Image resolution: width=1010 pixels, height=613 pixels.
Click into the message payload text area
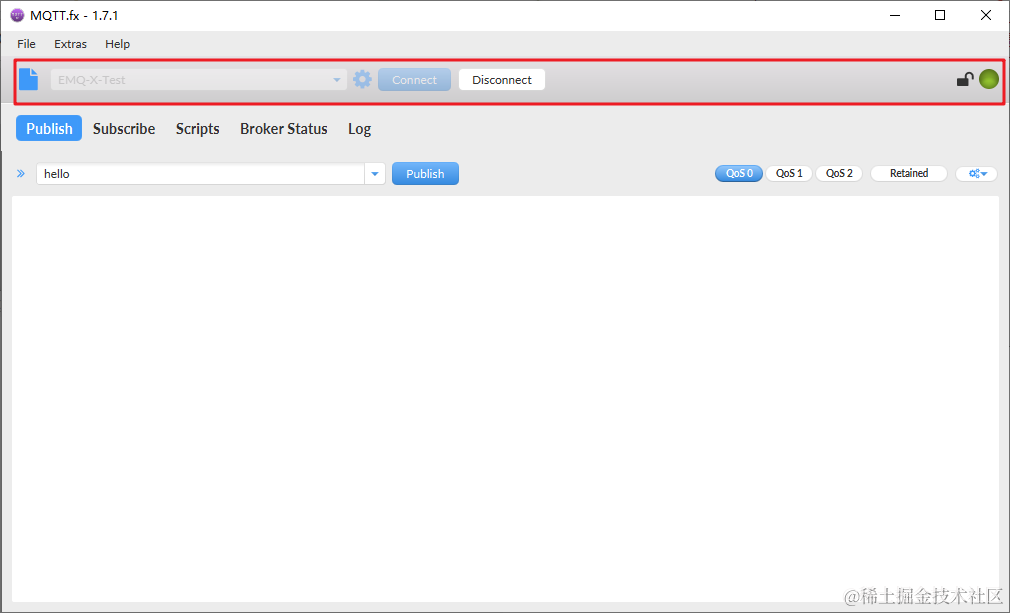click(505, 399)
